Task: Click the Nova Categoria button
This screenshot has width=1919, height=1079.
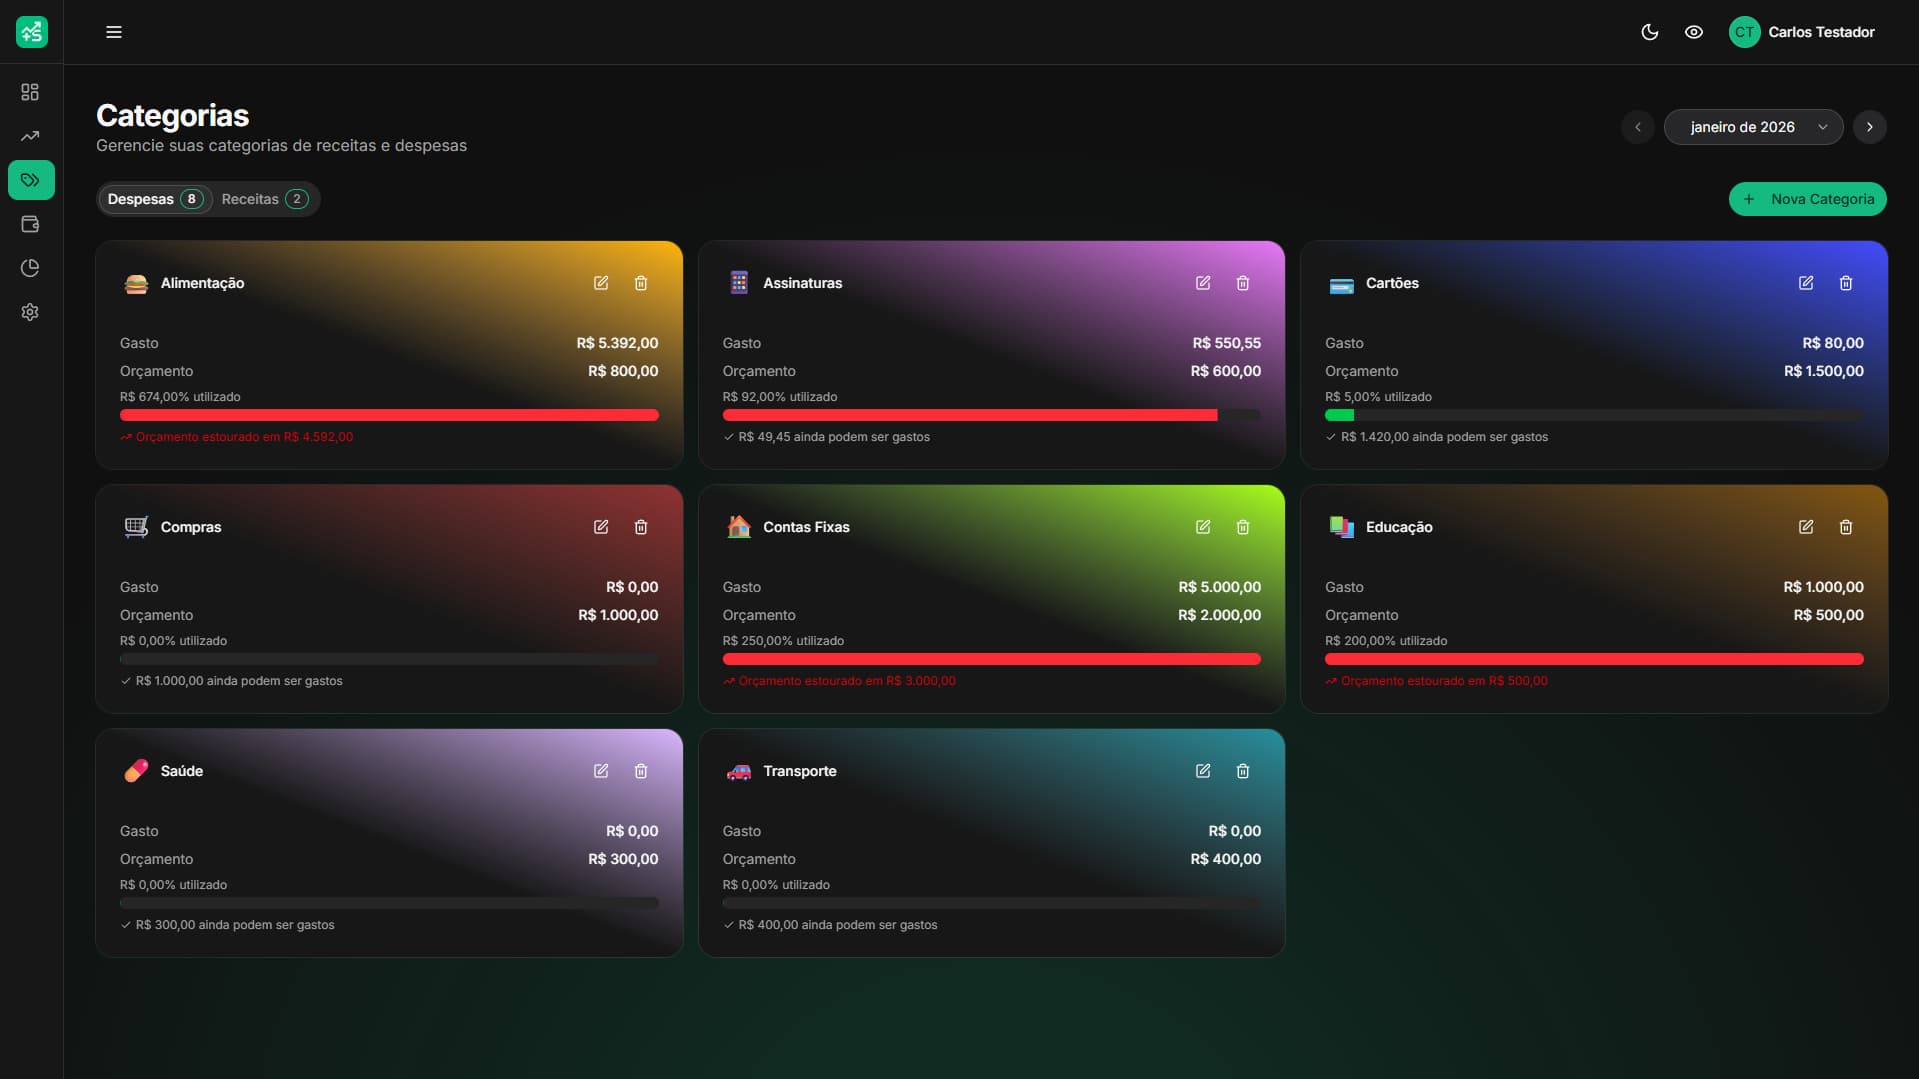Action: coord(1807,199)
